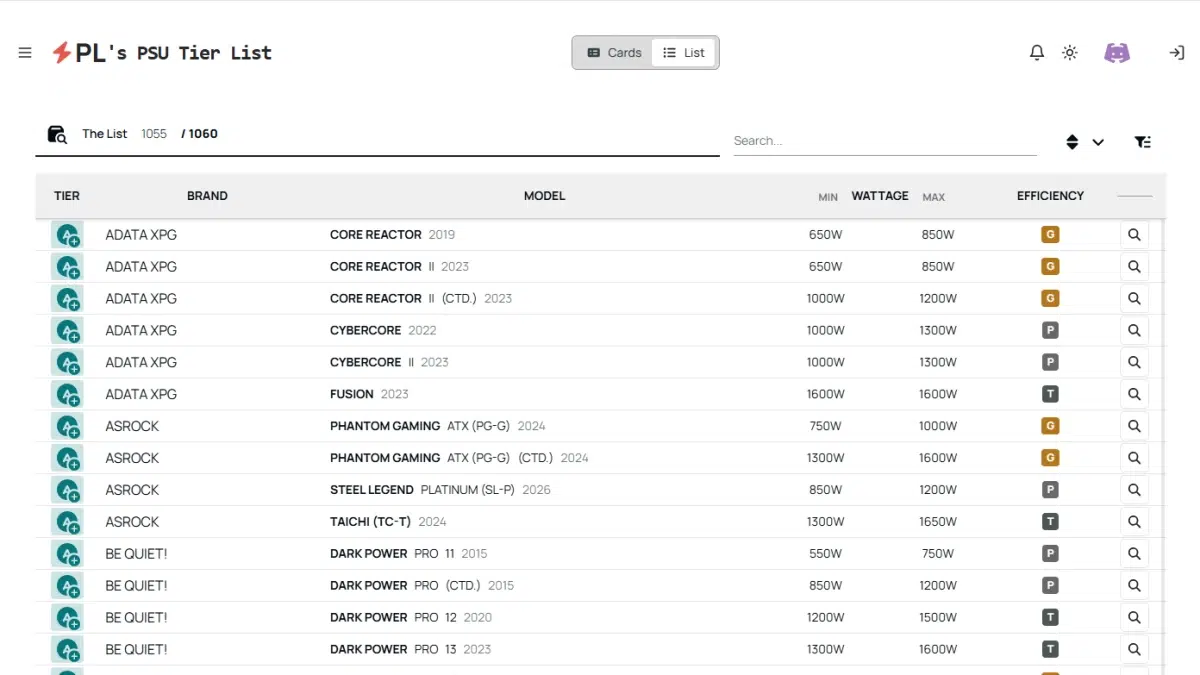Open details for Cybercore 2022

[x=1134, y=331]
